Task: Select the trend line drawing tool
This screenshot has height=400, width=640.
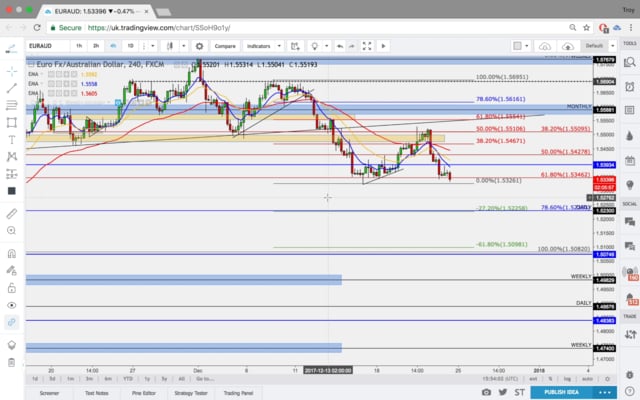Action: click(11, 89)
